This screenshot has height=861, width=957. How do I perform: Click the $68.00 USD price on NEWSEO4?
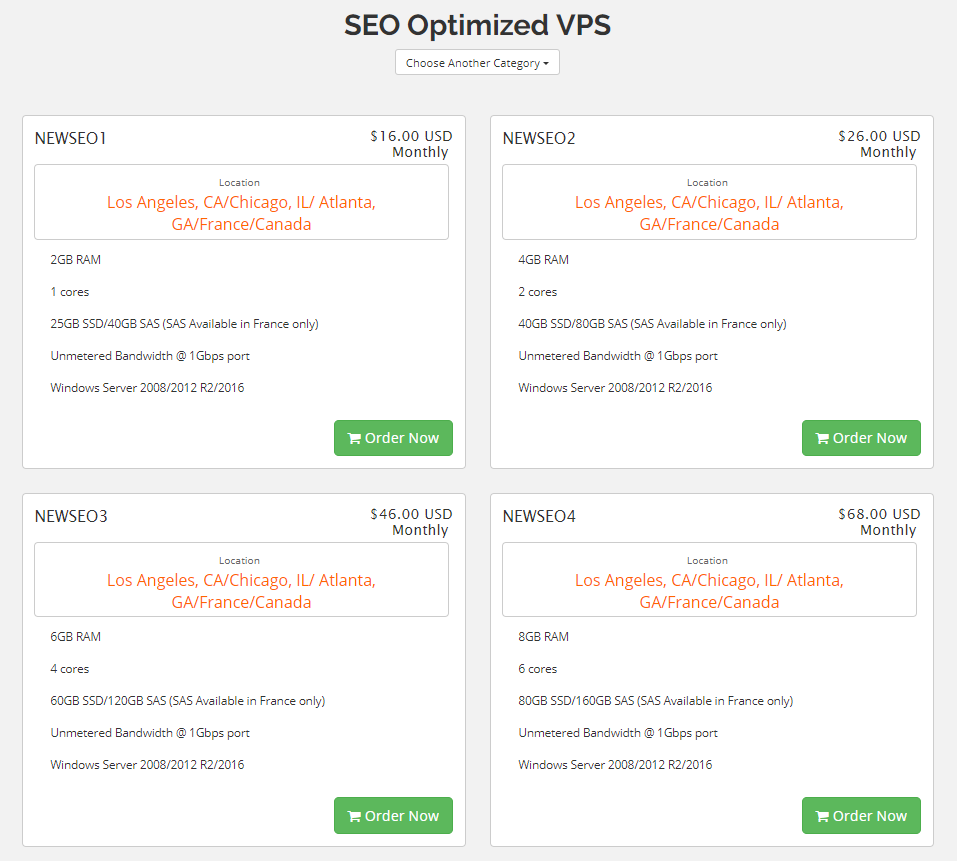click(879, 514)
